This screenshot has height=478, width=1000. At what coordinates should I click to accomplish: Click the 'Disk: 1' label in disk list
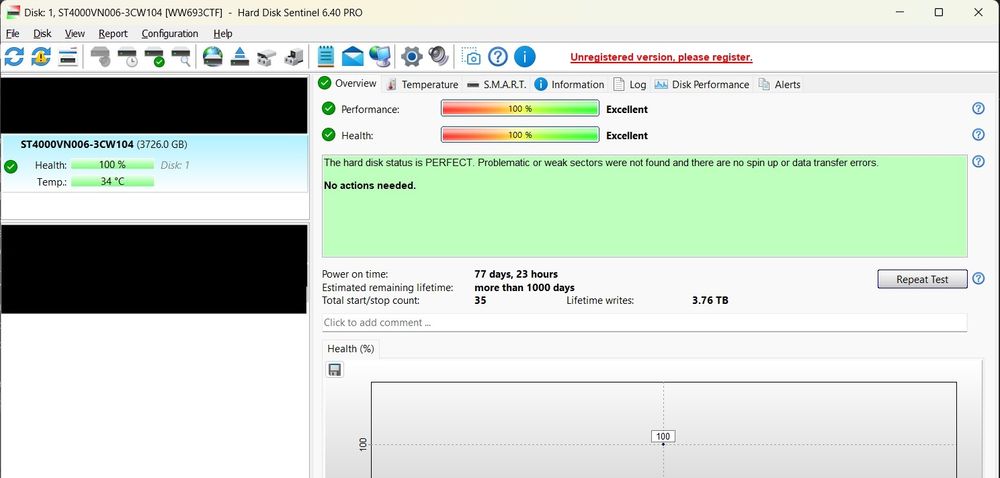pos(175,165)
